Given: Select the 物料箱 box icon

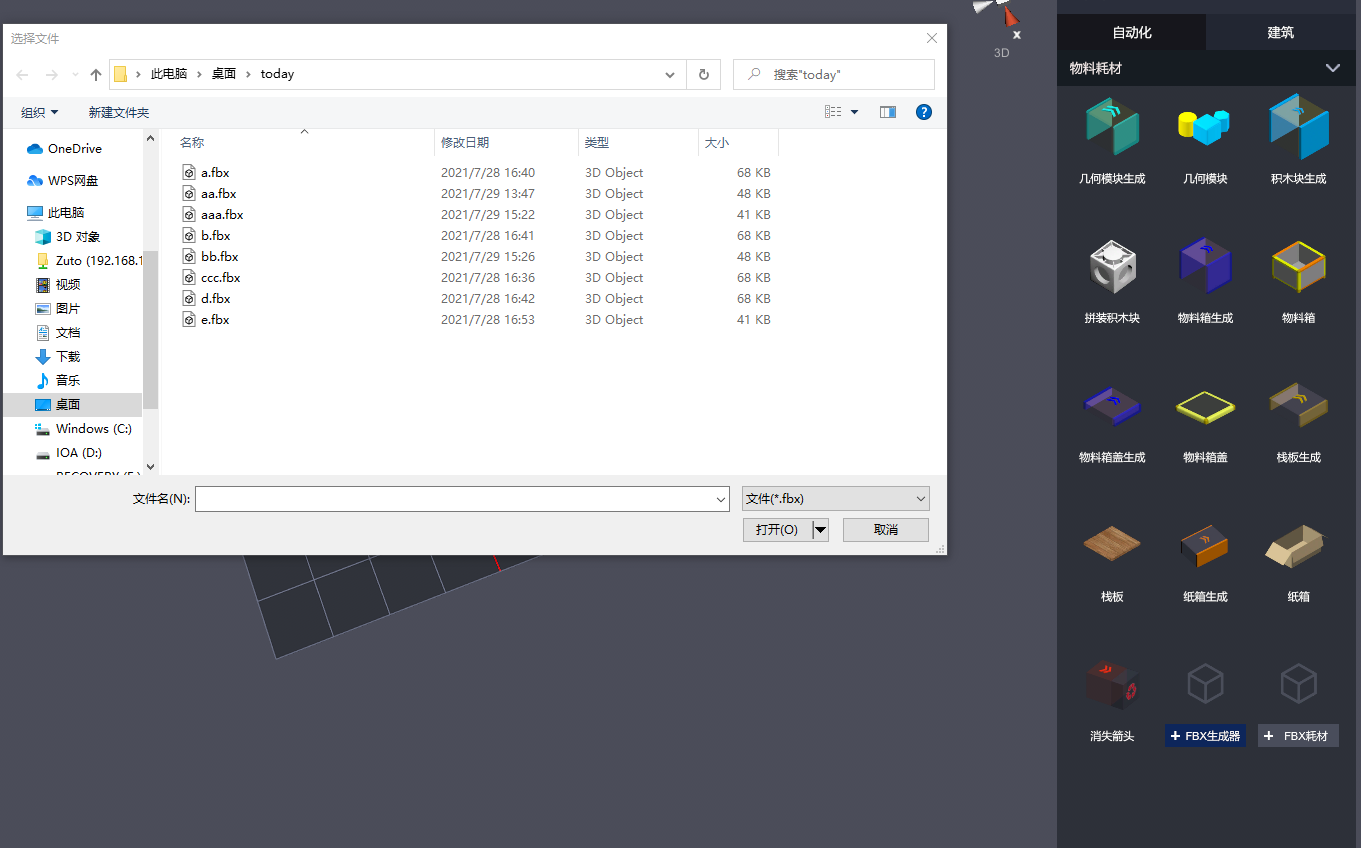Looking at the screenshot, I should click(x=1298, y=266).
